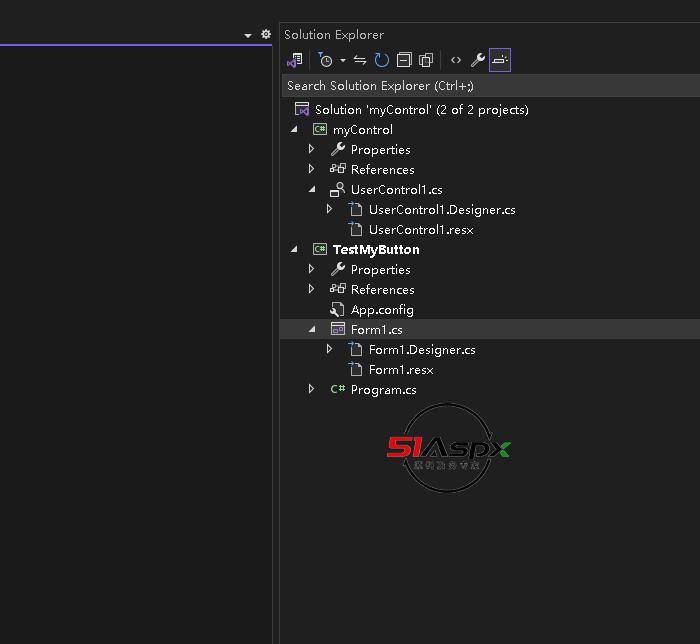
Task: Click the Pending Changes Filter clock icon
Action: click(324, 60)
